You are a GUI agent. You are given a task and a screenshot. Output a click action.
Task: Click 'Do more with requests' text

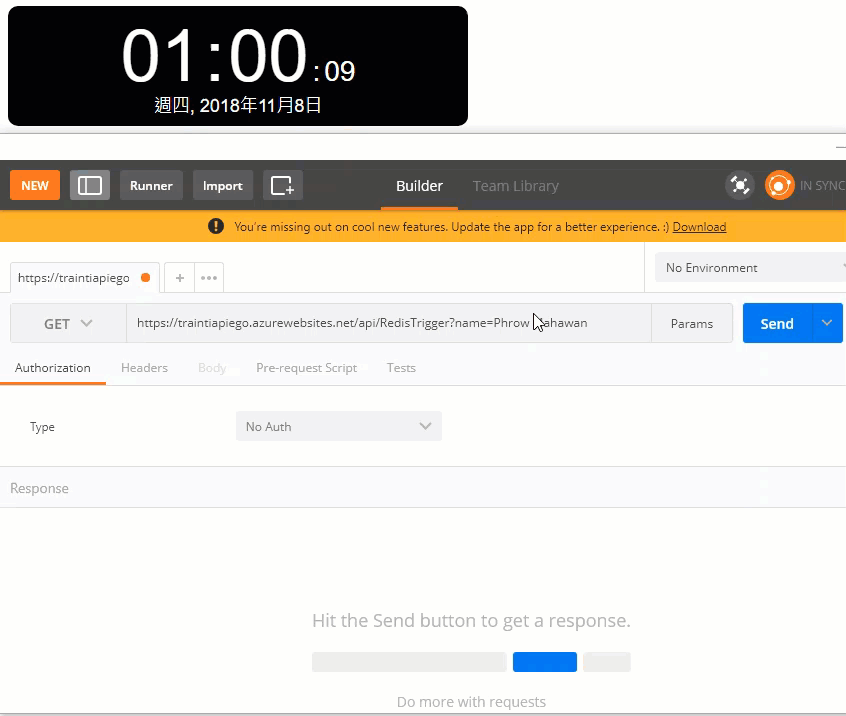pos(471,702)
